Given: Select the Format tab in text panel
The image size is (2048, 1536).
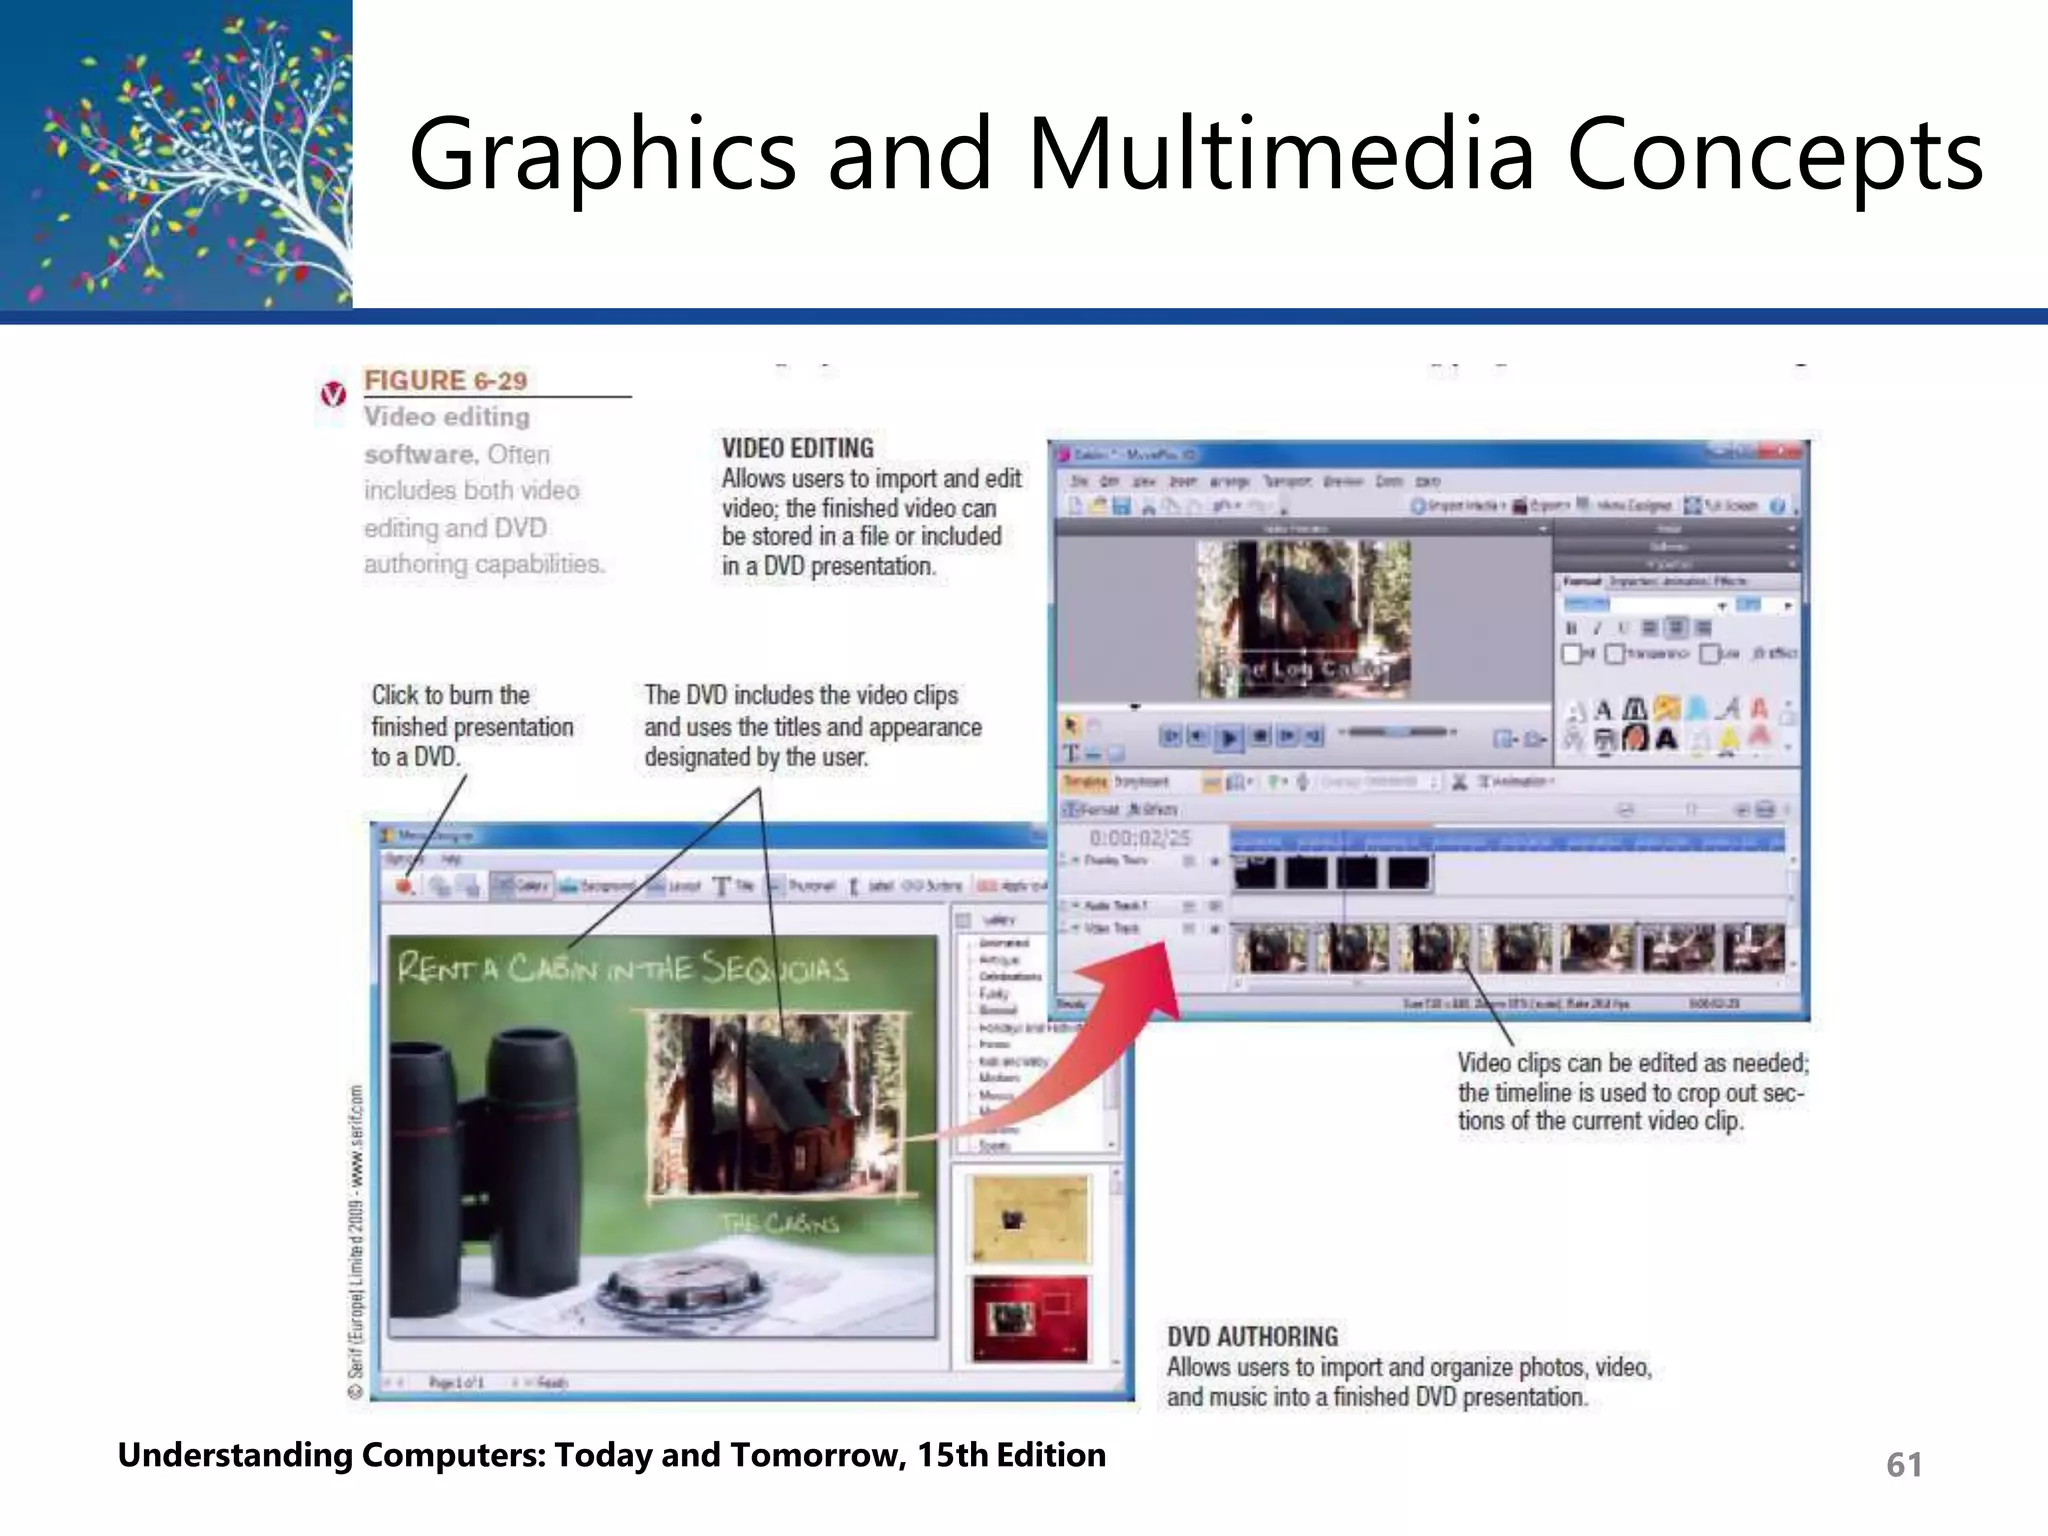Looking at the screenshot, I should coord(1582,581).
